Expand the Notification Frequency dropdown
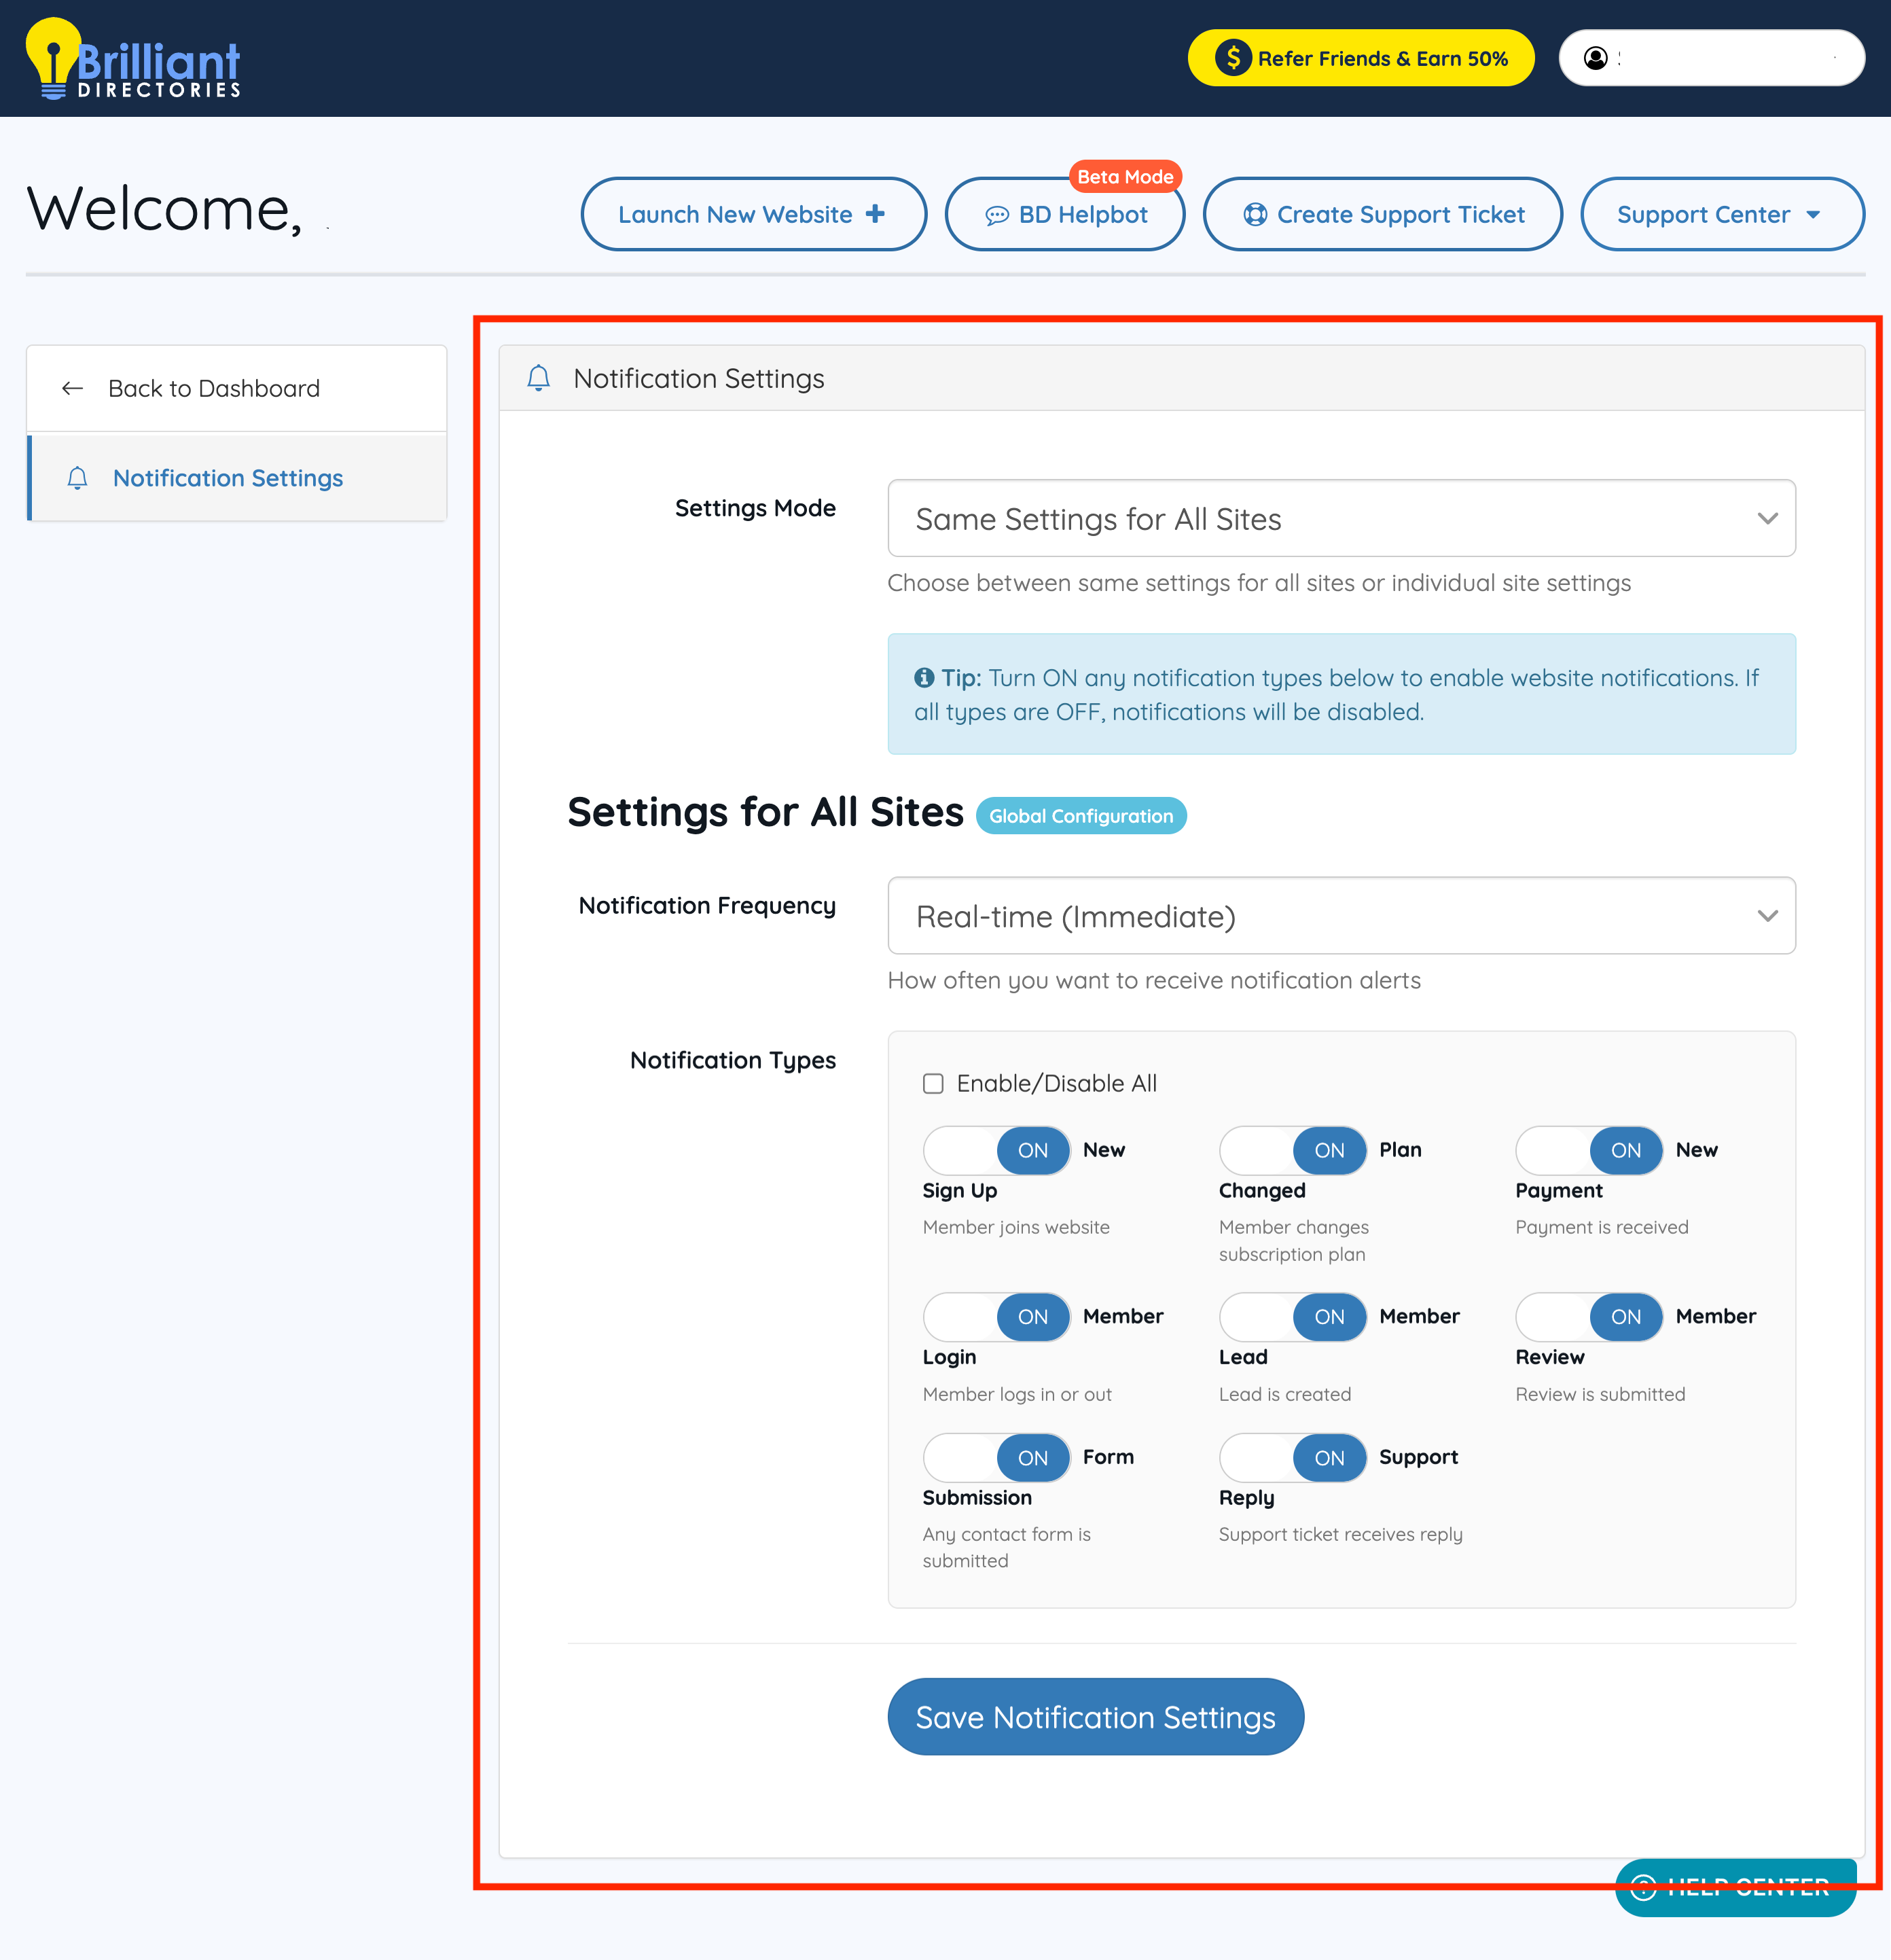The width and height of the screenshot is (1891, 1960). (x=1341, y=916)
